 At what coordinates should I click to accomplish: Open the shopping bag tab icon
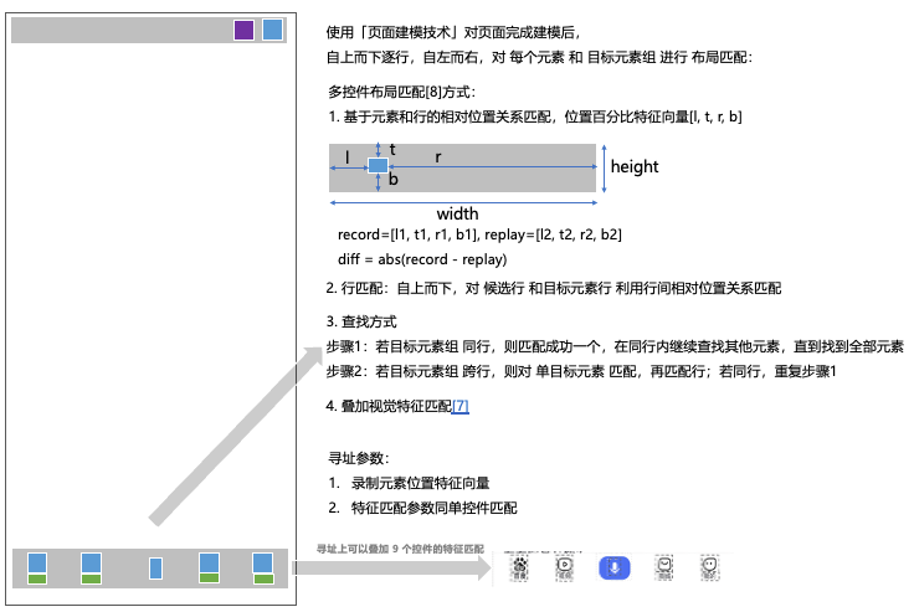pos(664,568)
